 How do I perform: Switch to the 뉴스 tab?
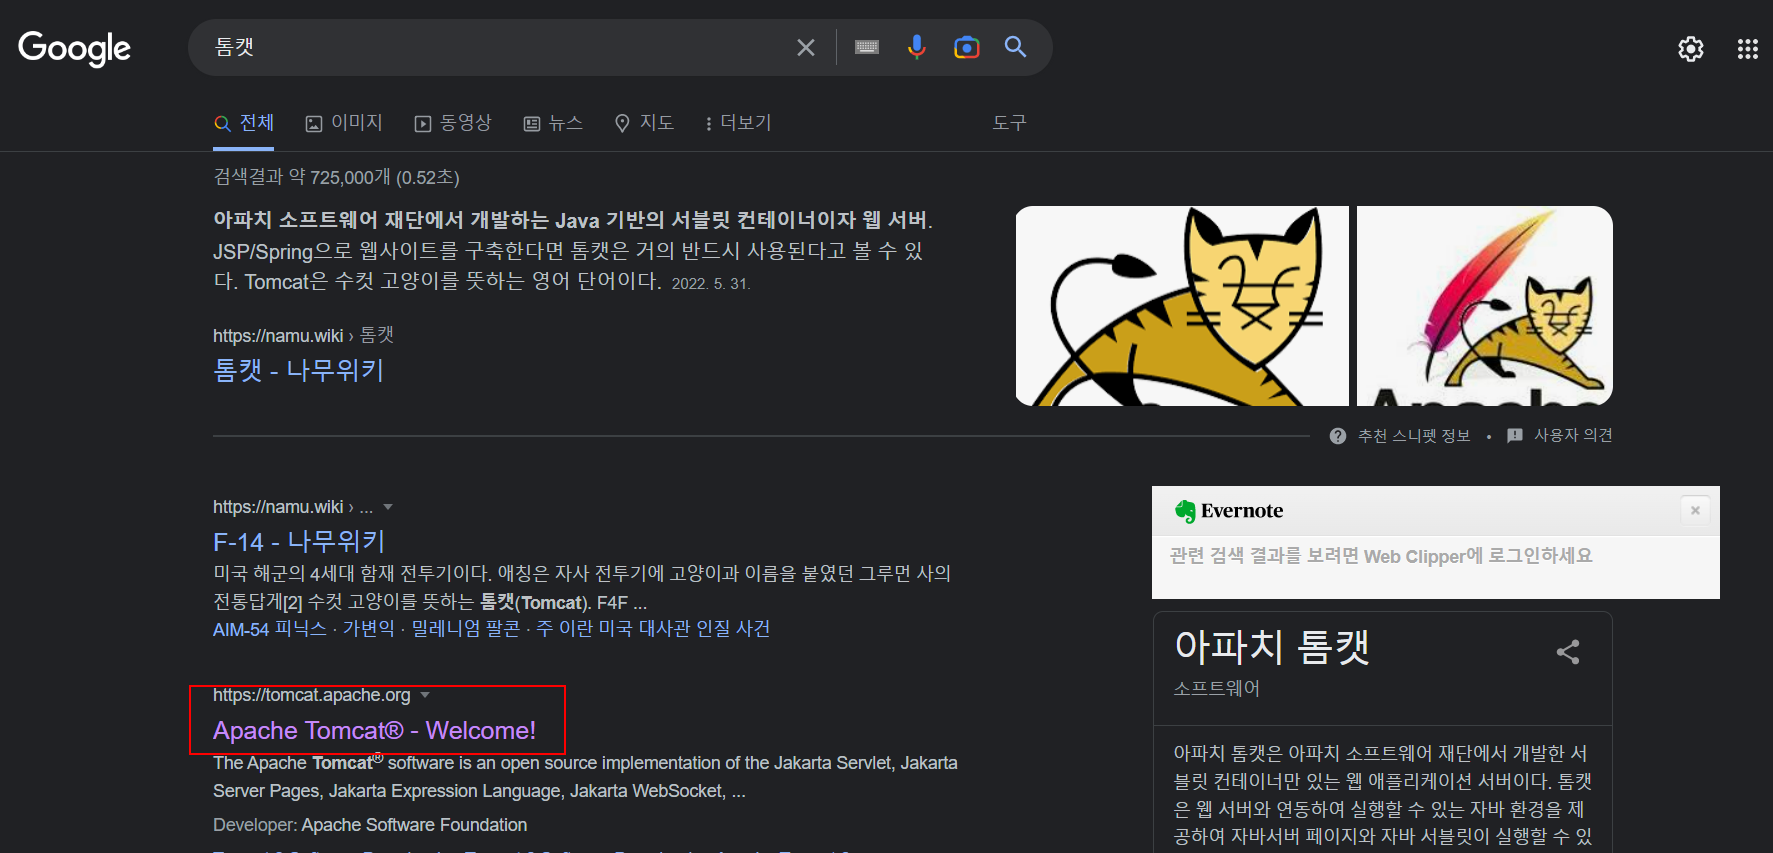553,123
